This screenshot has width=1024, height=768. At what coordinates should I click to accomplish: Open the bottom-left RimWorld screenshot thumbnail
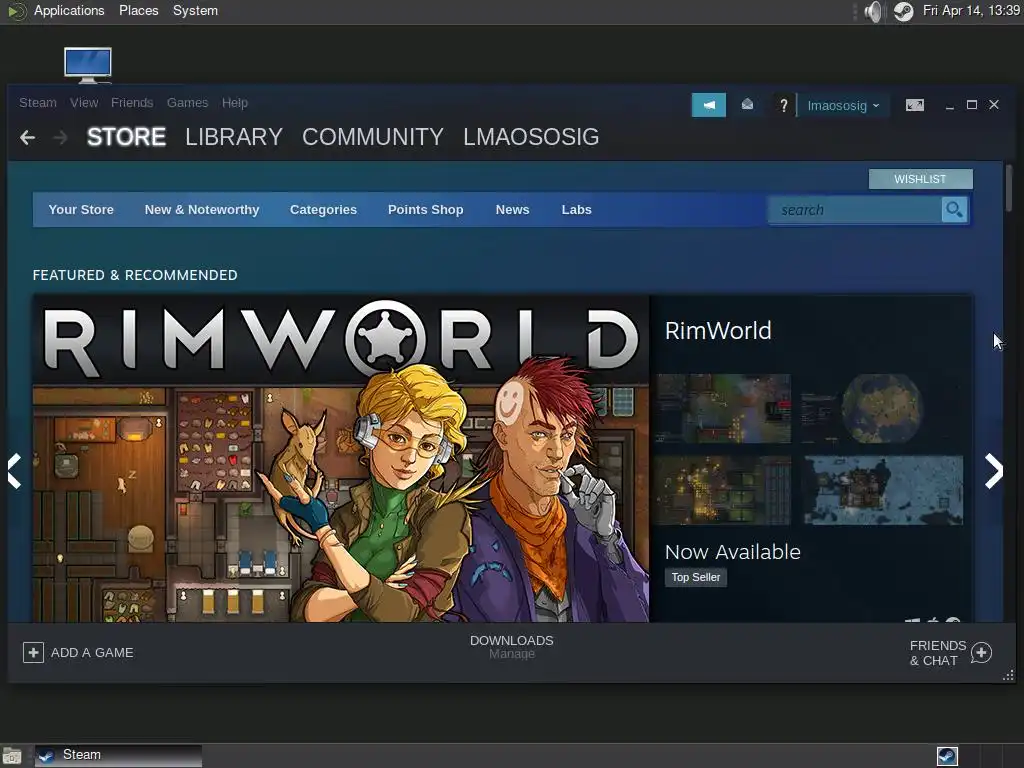[x=723, y=490]
